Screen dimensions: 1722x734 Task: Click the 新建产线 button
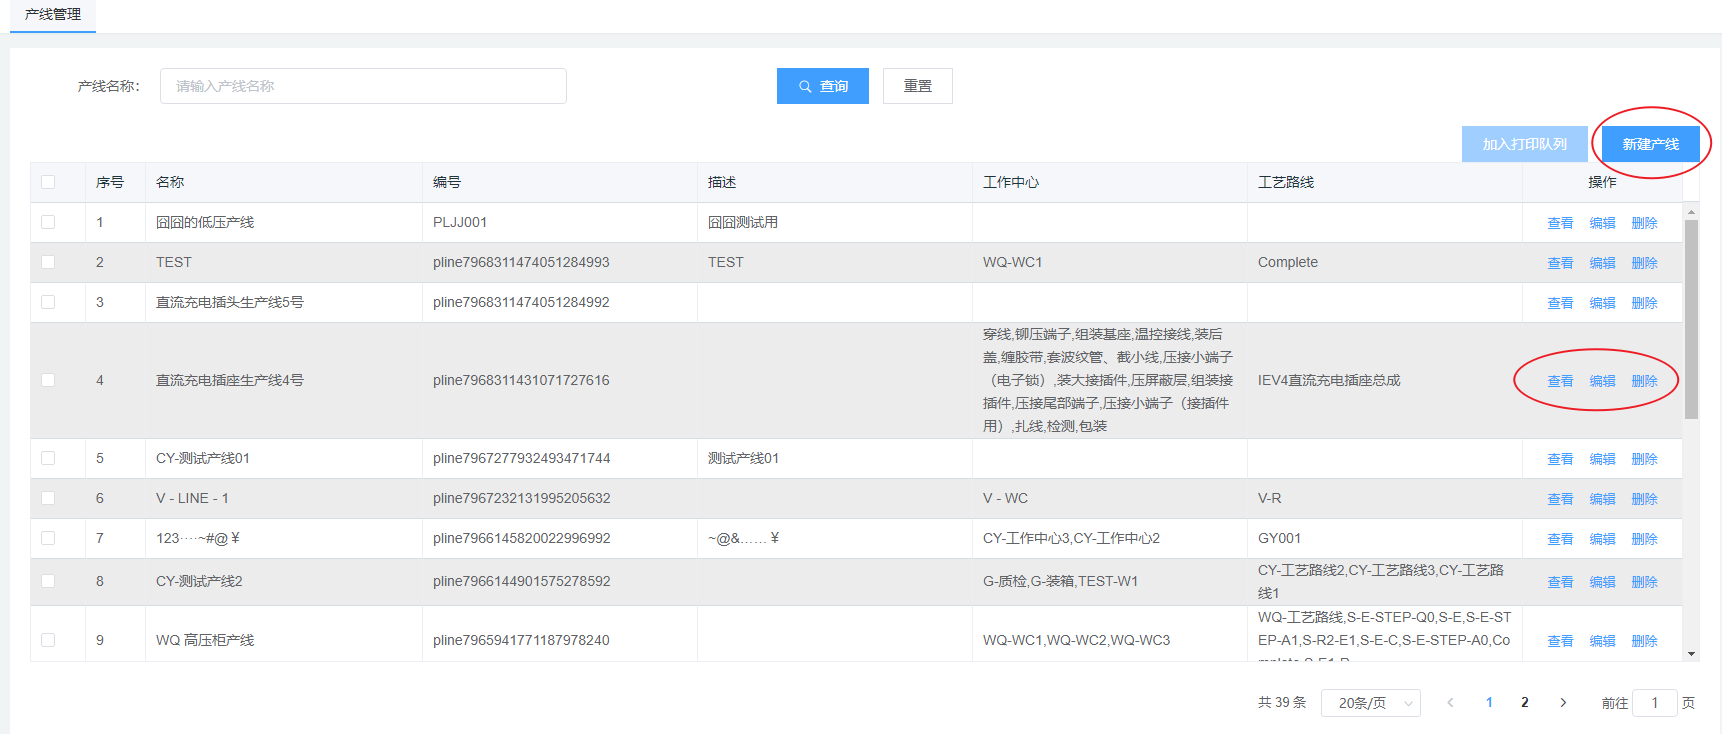[1650, 144]
